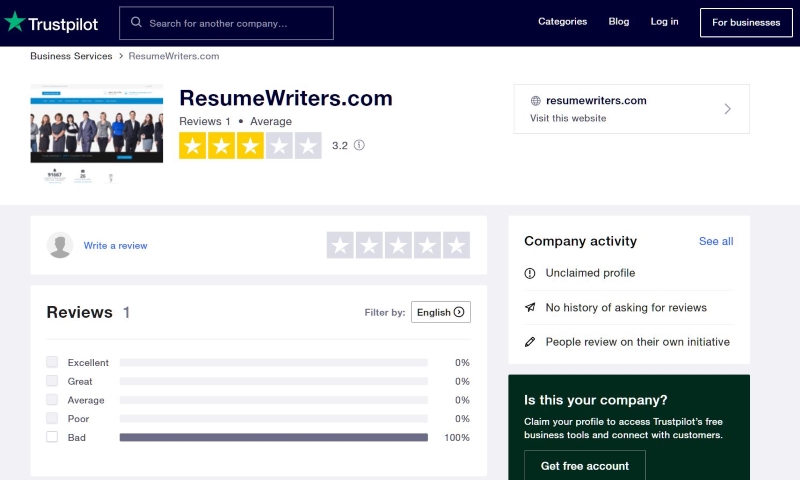Screen dimensions: 800x480
Task: Check the Average filter checkbox
Action: [52, 399]
